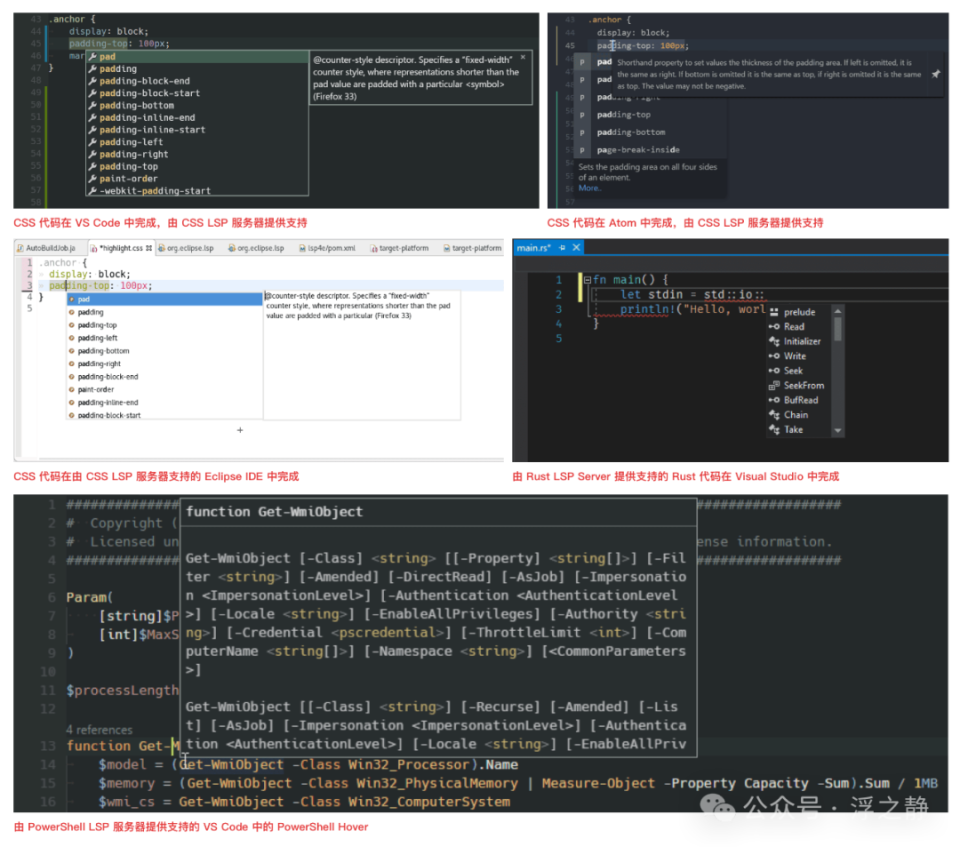Click 'Measure-Object' in the PowerShell code

tap(598, 783)
